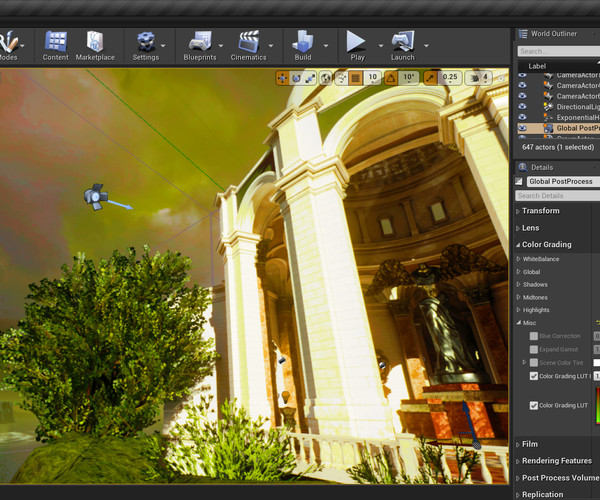Enable the Expand Gamut checkbox

click(x=533, y=349)
